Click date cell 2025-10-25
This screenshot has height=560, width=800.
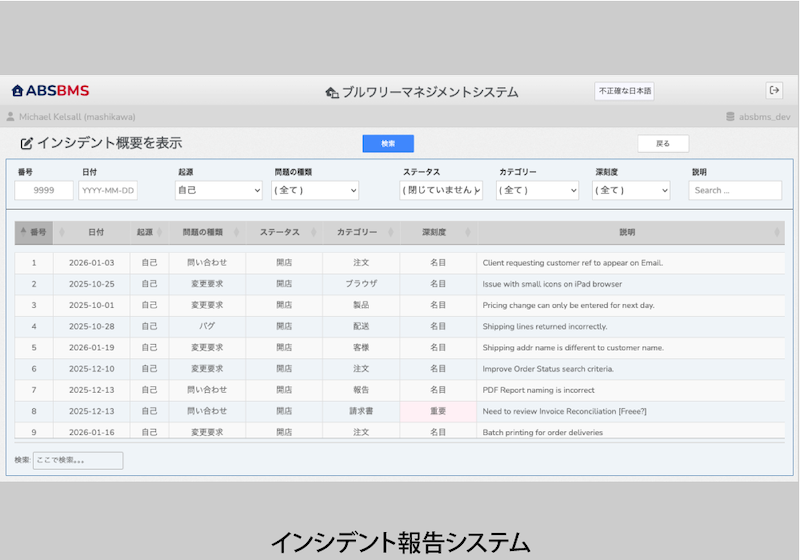tap(92, 284)
